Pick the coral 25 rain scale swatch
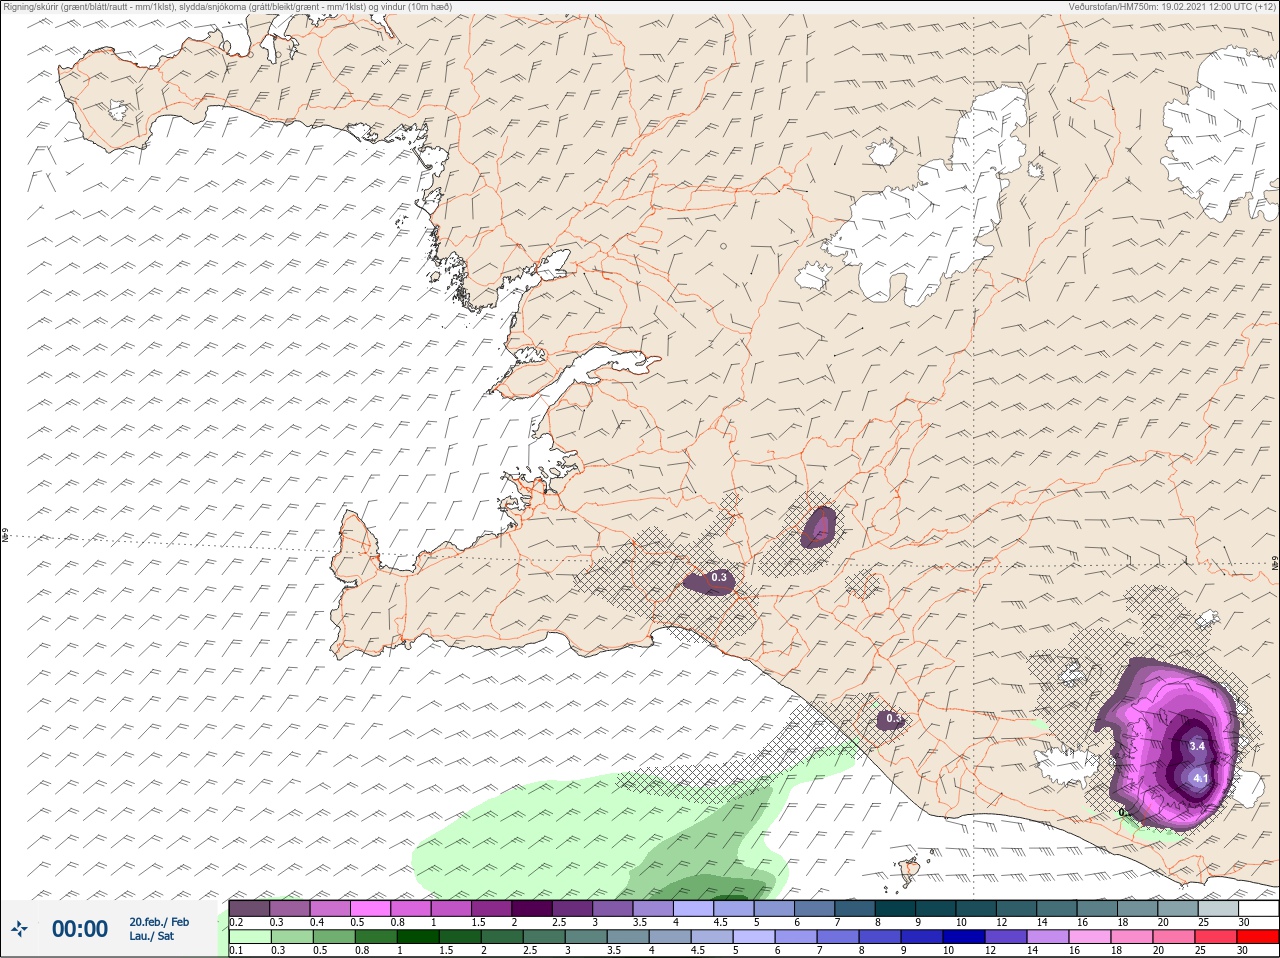This screenshot has width=1280, height=958. [1217, 937]
